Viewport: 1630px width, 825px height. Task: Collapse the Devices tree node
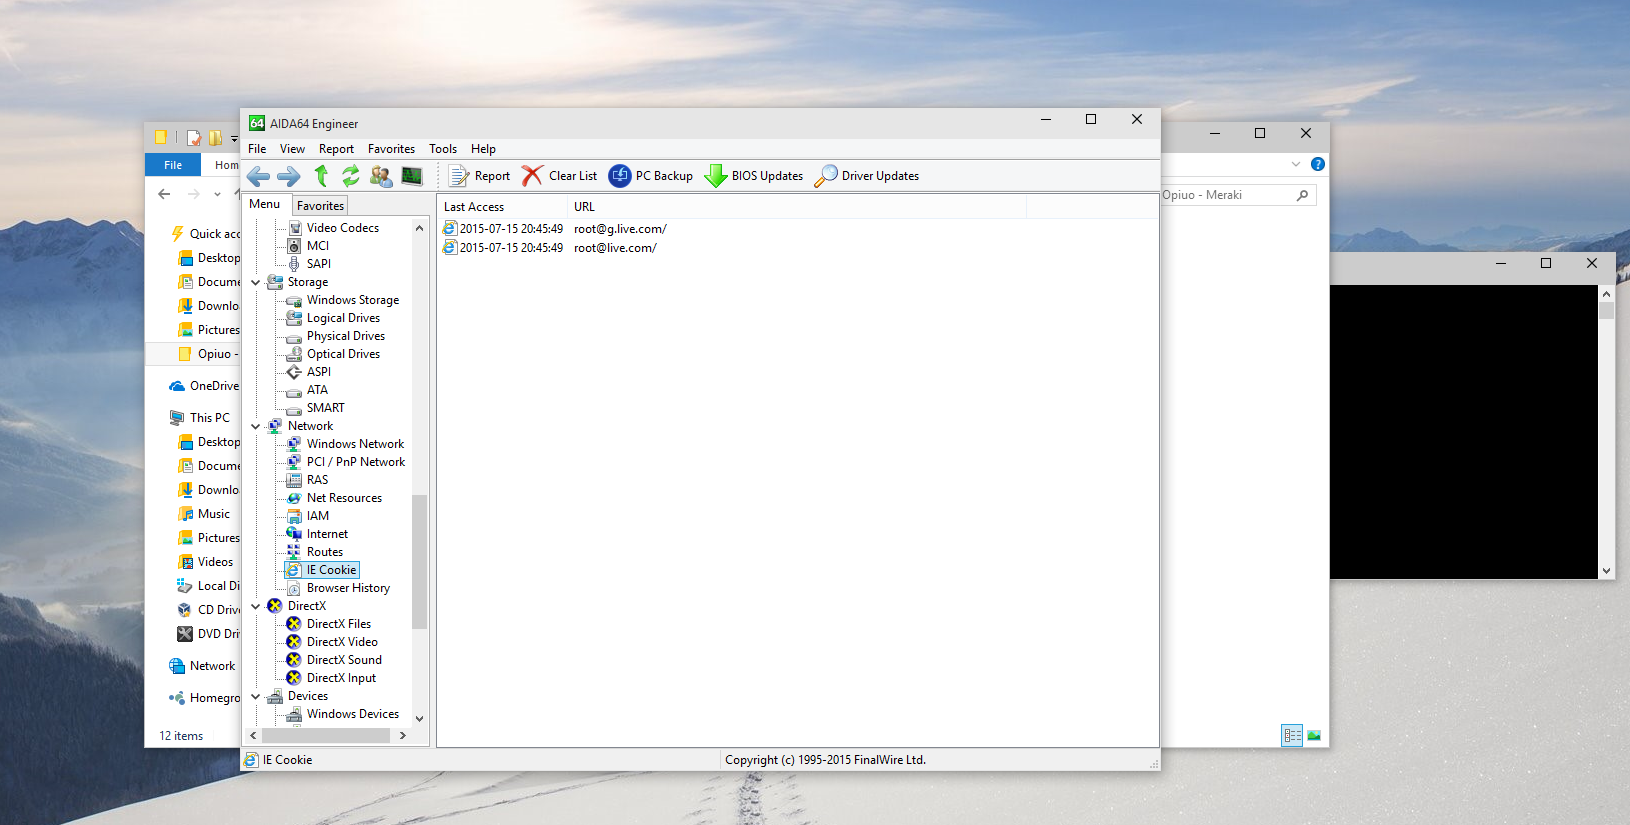256,697
